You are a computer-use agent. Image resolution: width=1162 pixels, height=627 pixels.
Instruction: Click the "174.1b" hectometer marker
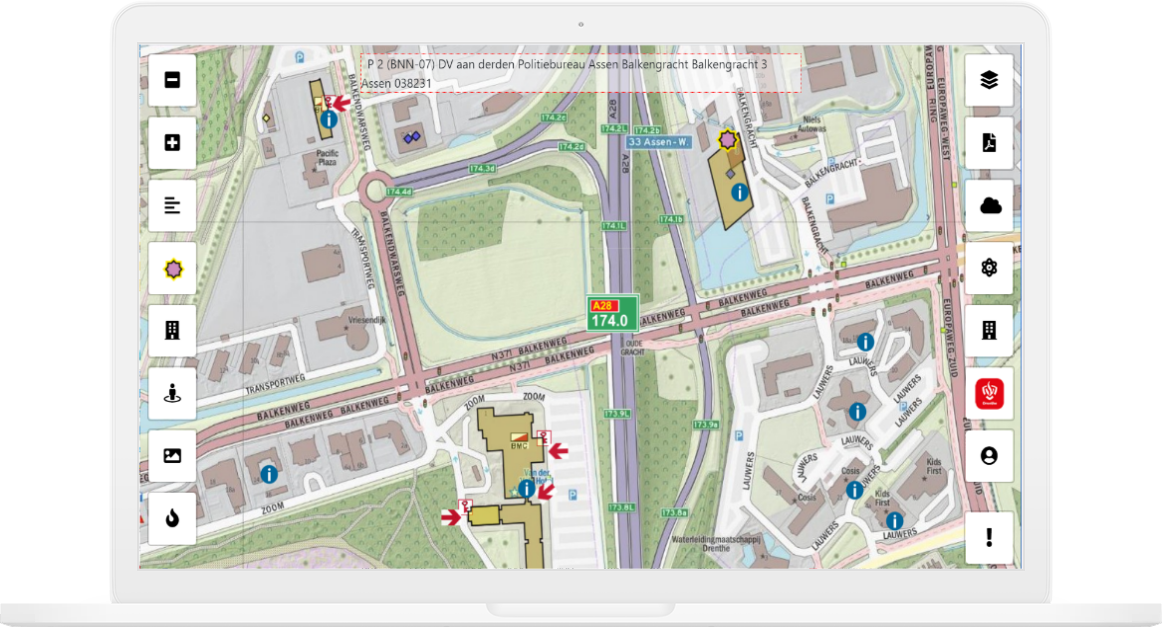click(x=671, y=219)
